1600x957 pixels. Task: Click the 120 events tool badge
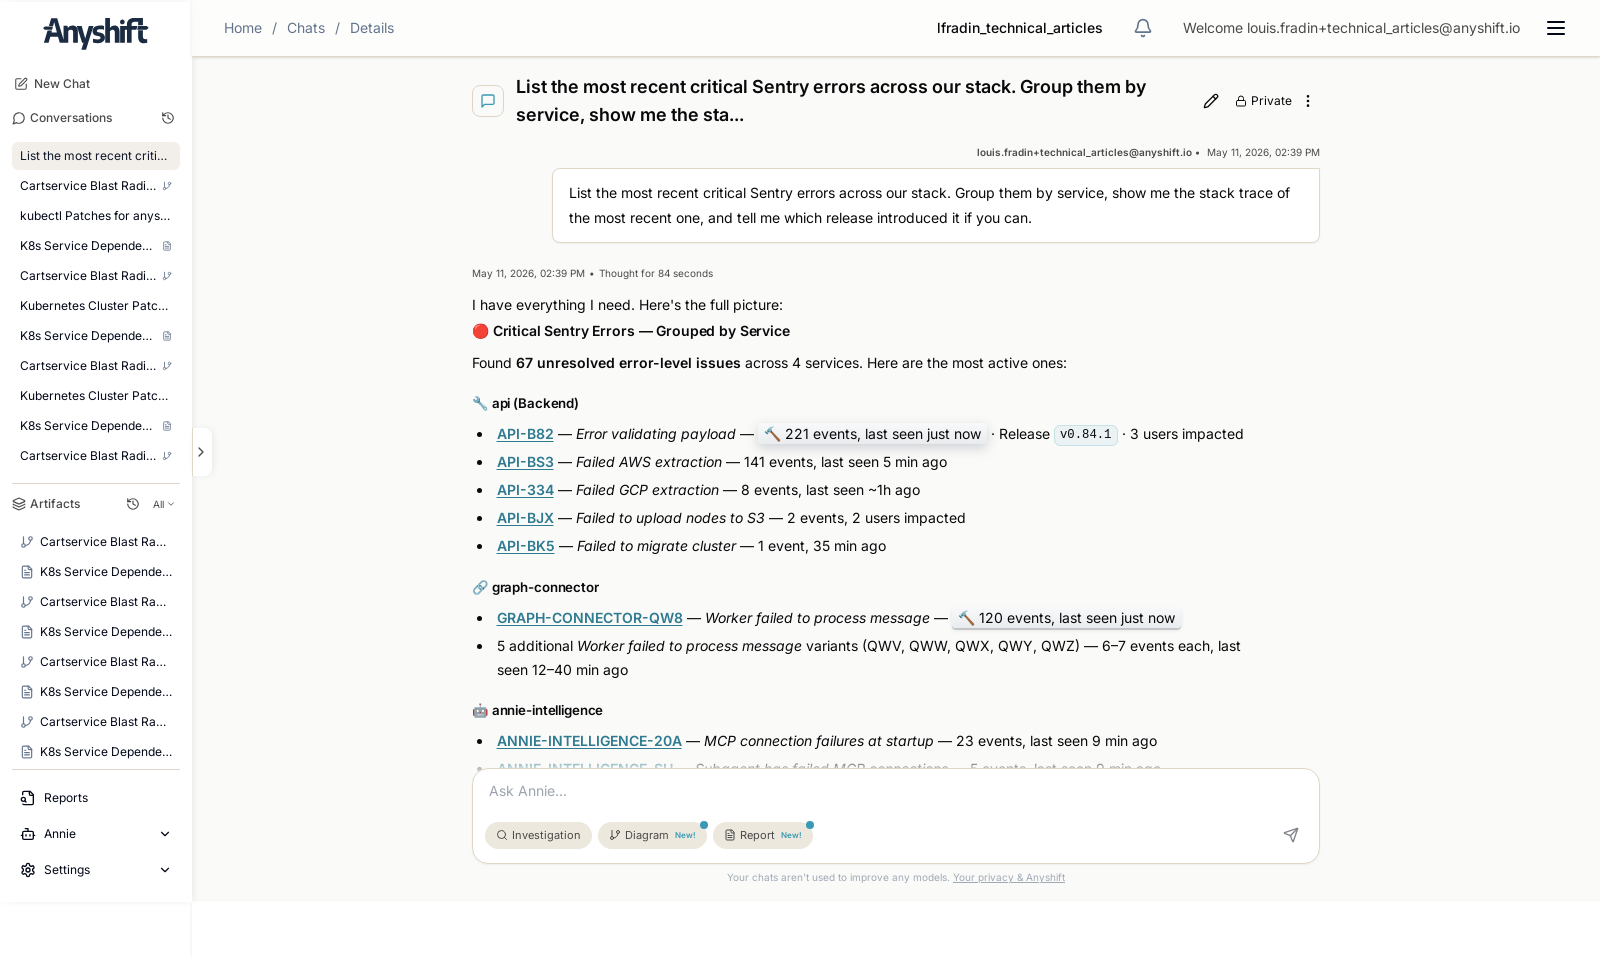(1066, 618)
